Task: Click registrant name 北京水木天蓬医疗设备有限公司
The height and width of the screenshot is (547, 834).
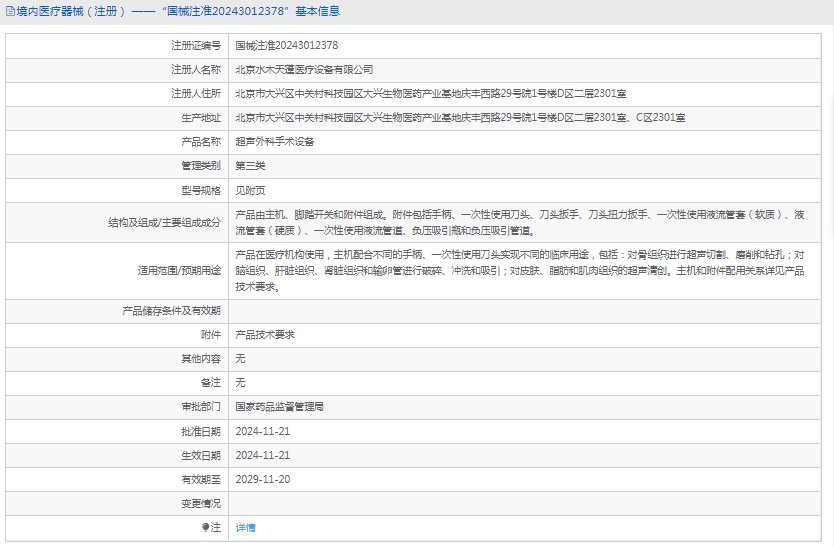Action: click(x=304, y=69)
